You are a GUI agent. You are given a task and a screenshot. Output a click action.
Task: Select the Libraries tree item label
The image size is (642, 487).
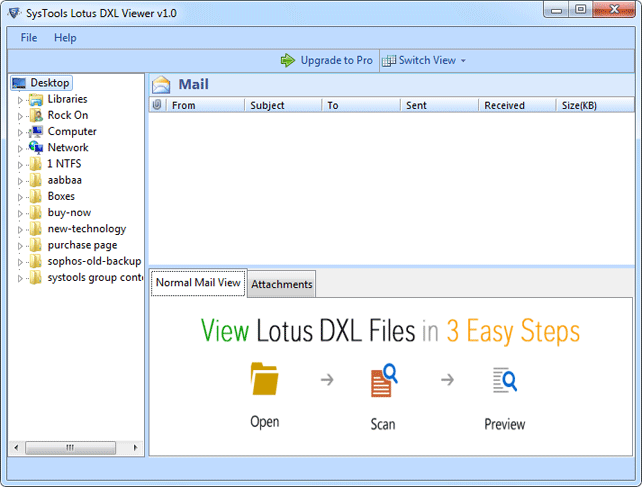coord(68,99)
